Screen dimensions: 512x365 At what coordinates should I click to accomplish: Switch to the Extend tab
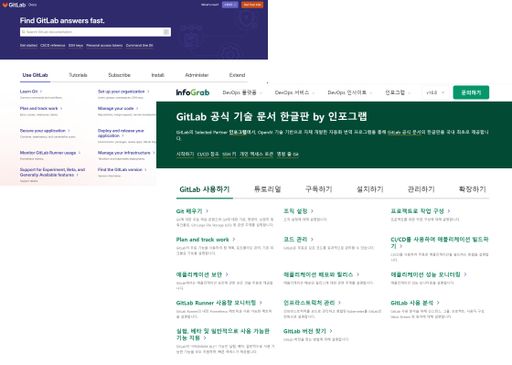[237, 75]
